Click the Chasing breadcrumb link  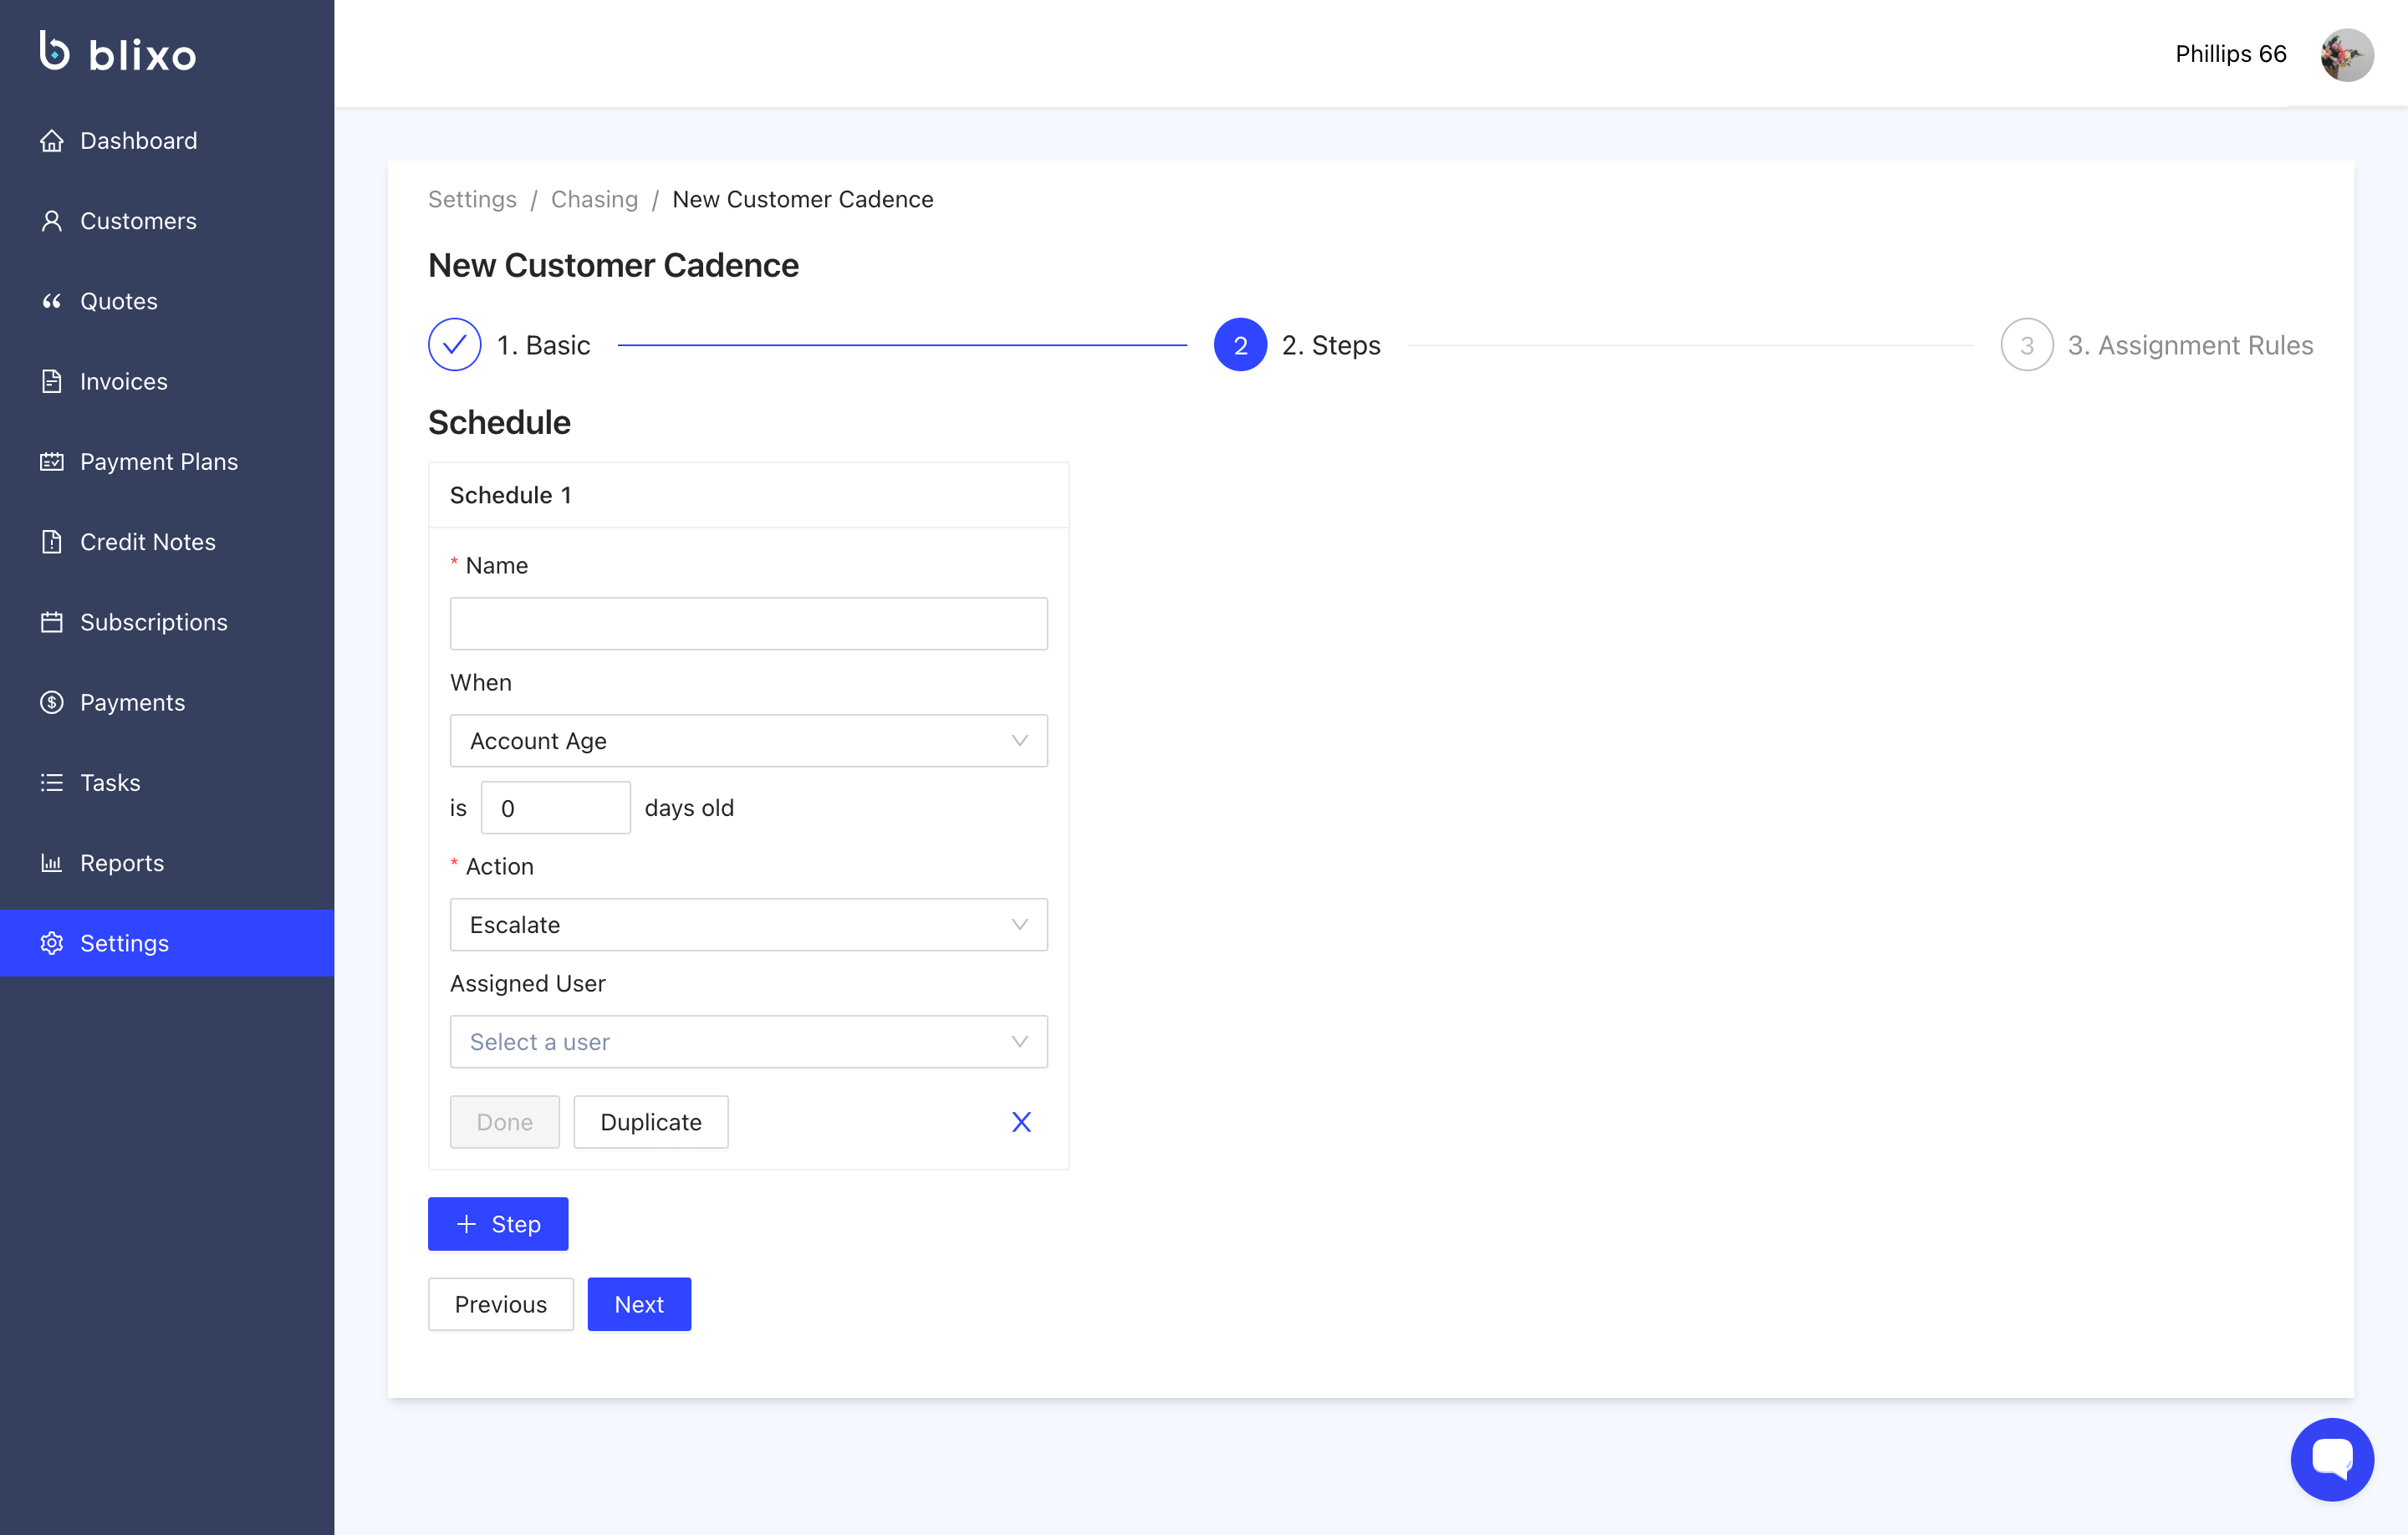tap(594, 199)
